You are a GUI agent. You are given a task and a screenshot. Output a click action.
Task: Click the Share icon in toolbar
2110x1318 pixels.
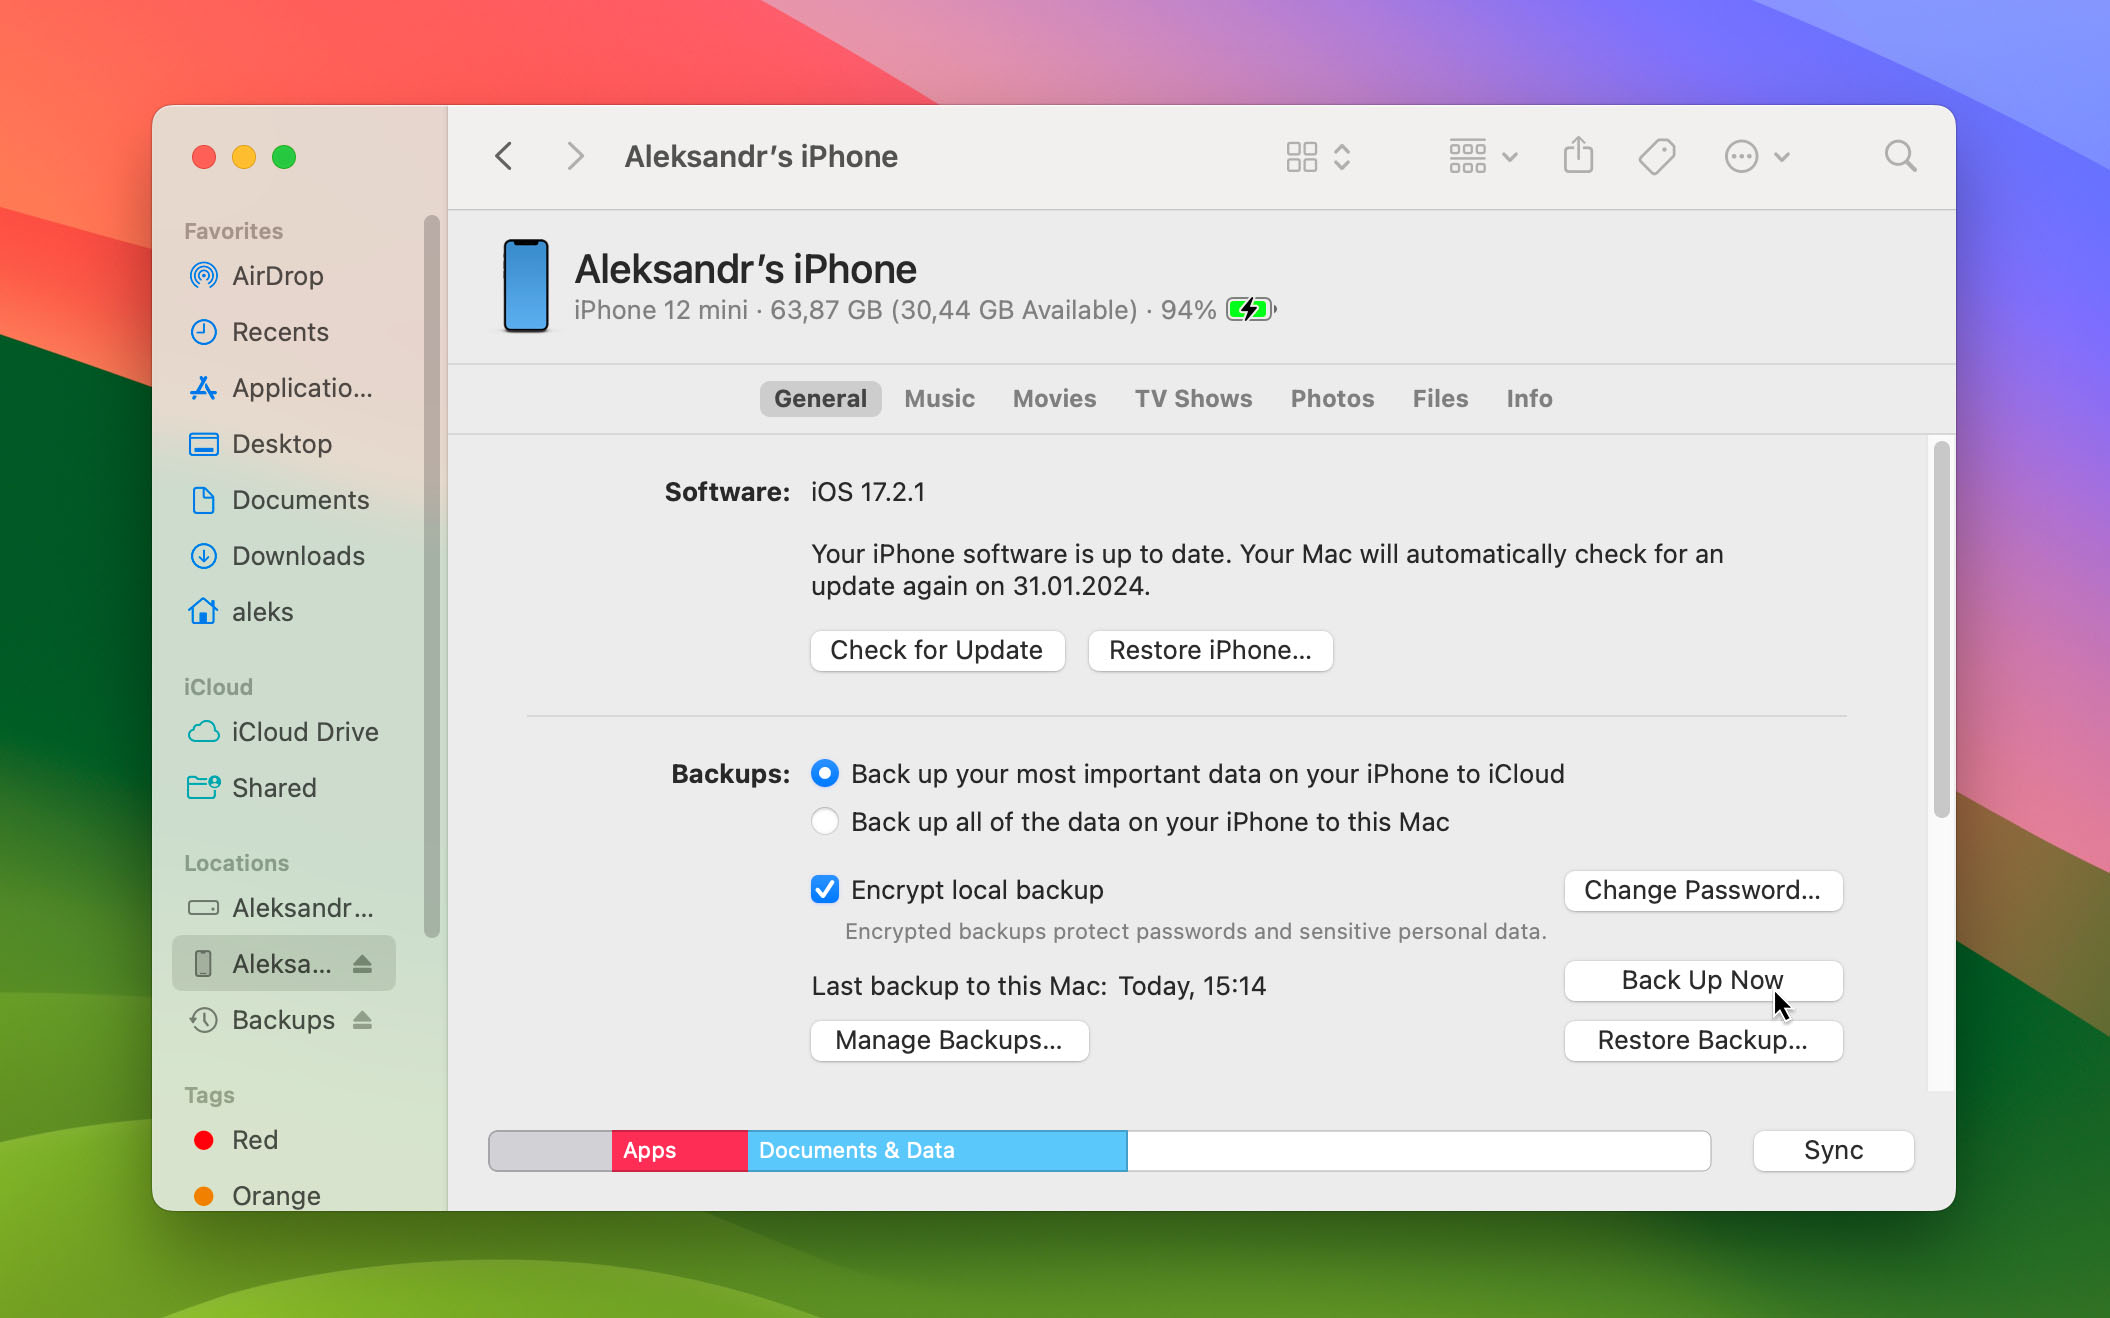[1578, 156]
